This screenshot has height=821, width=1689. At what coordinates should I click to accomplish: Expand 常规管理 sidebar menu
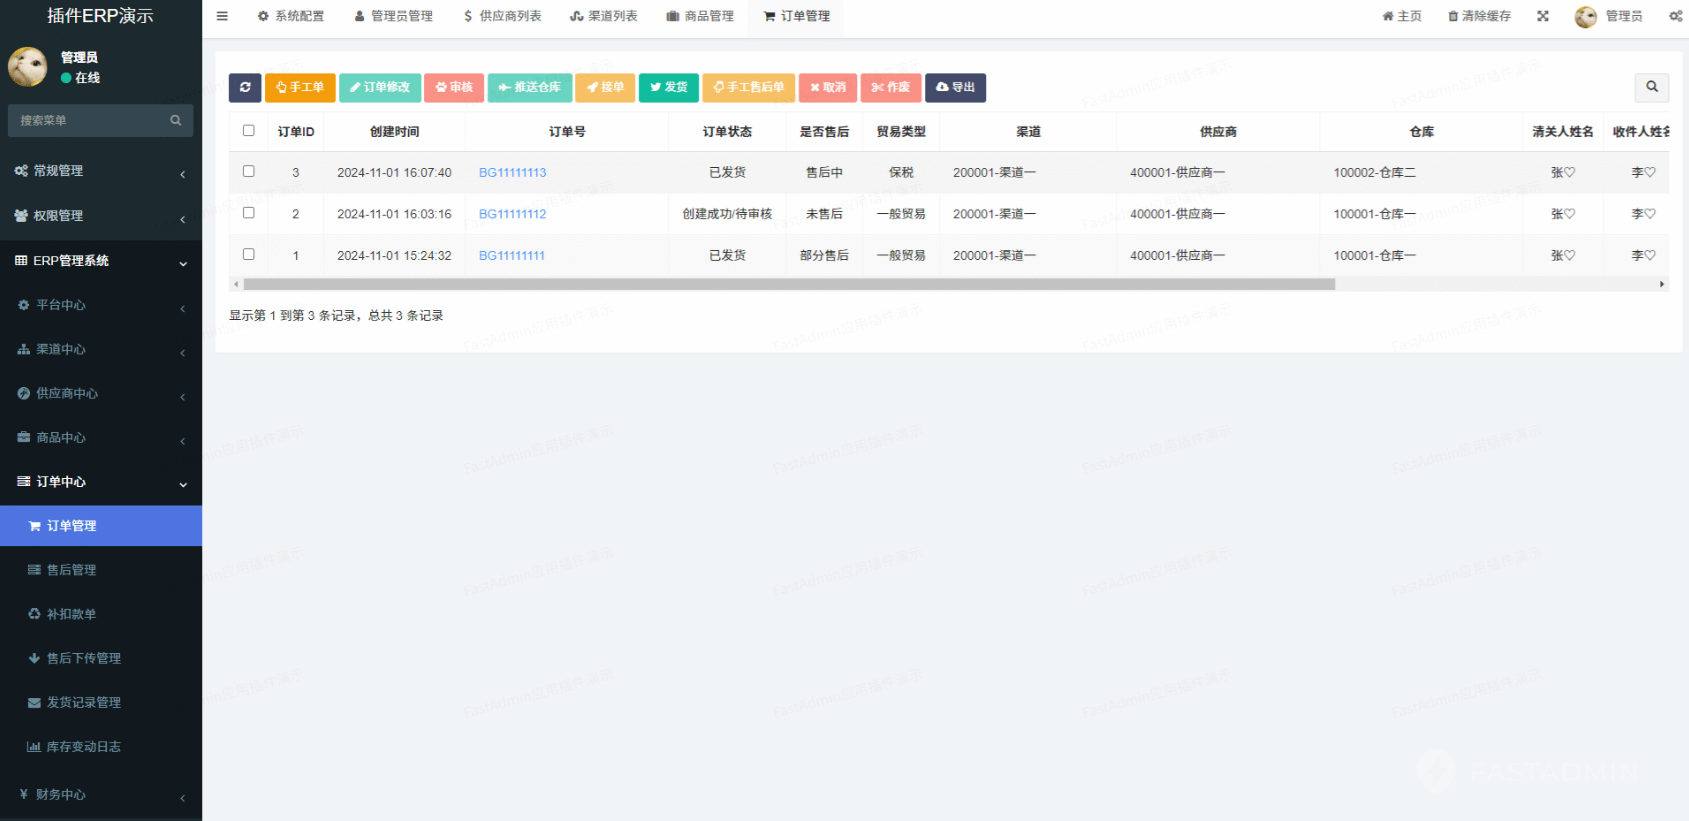100,171
